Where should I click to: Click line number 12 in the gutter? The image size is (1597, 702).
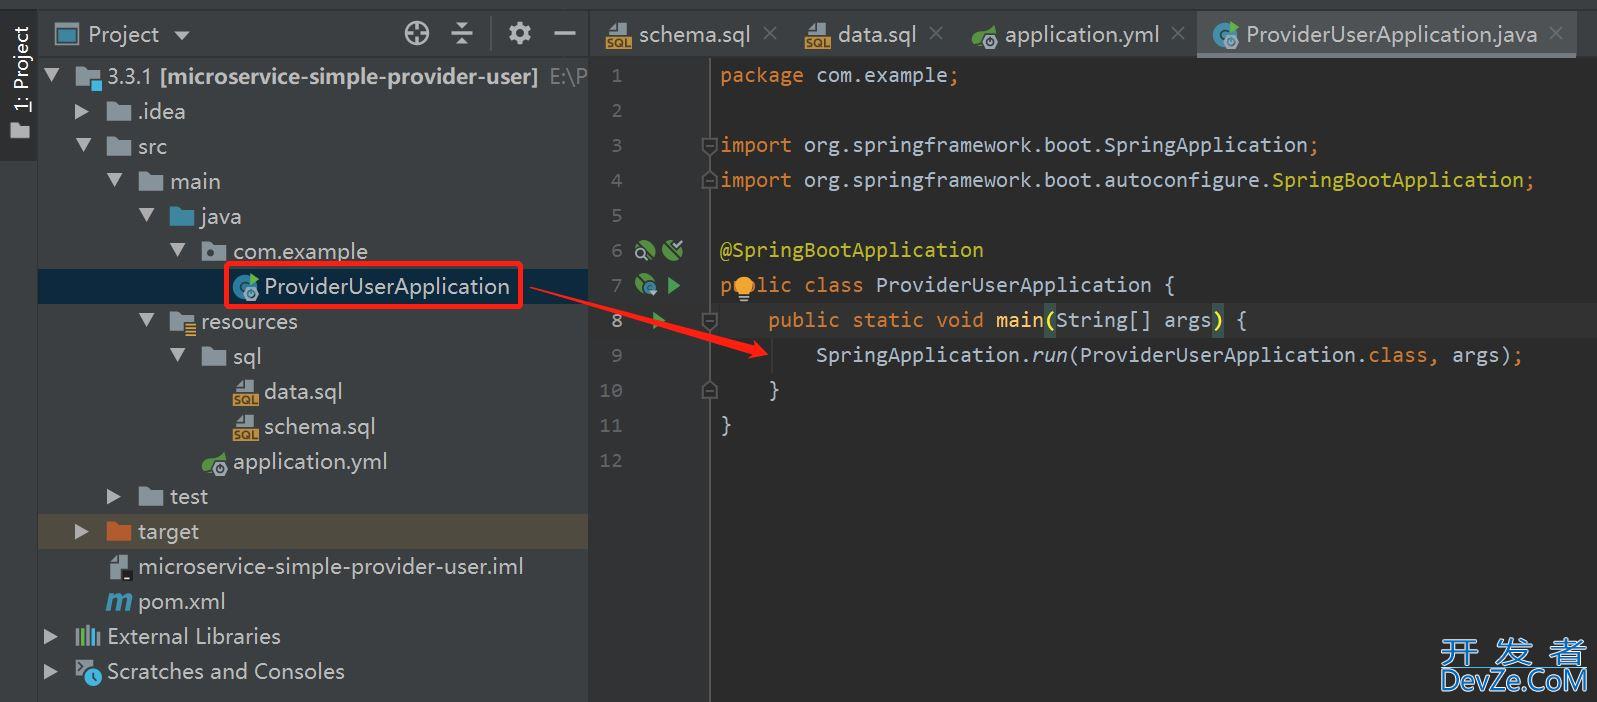(611, 461)
